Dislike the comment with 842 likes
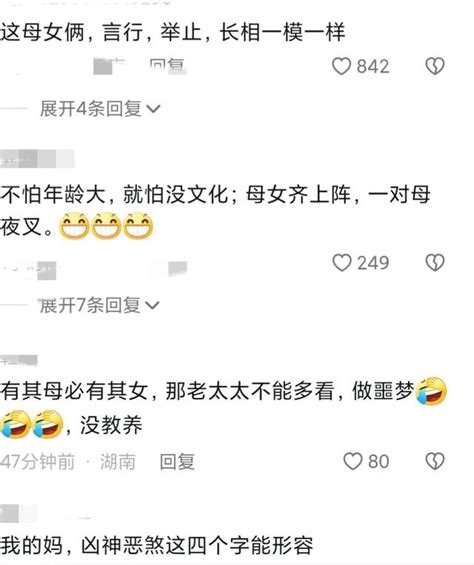The image size is (474, 565). pos(435,66)
